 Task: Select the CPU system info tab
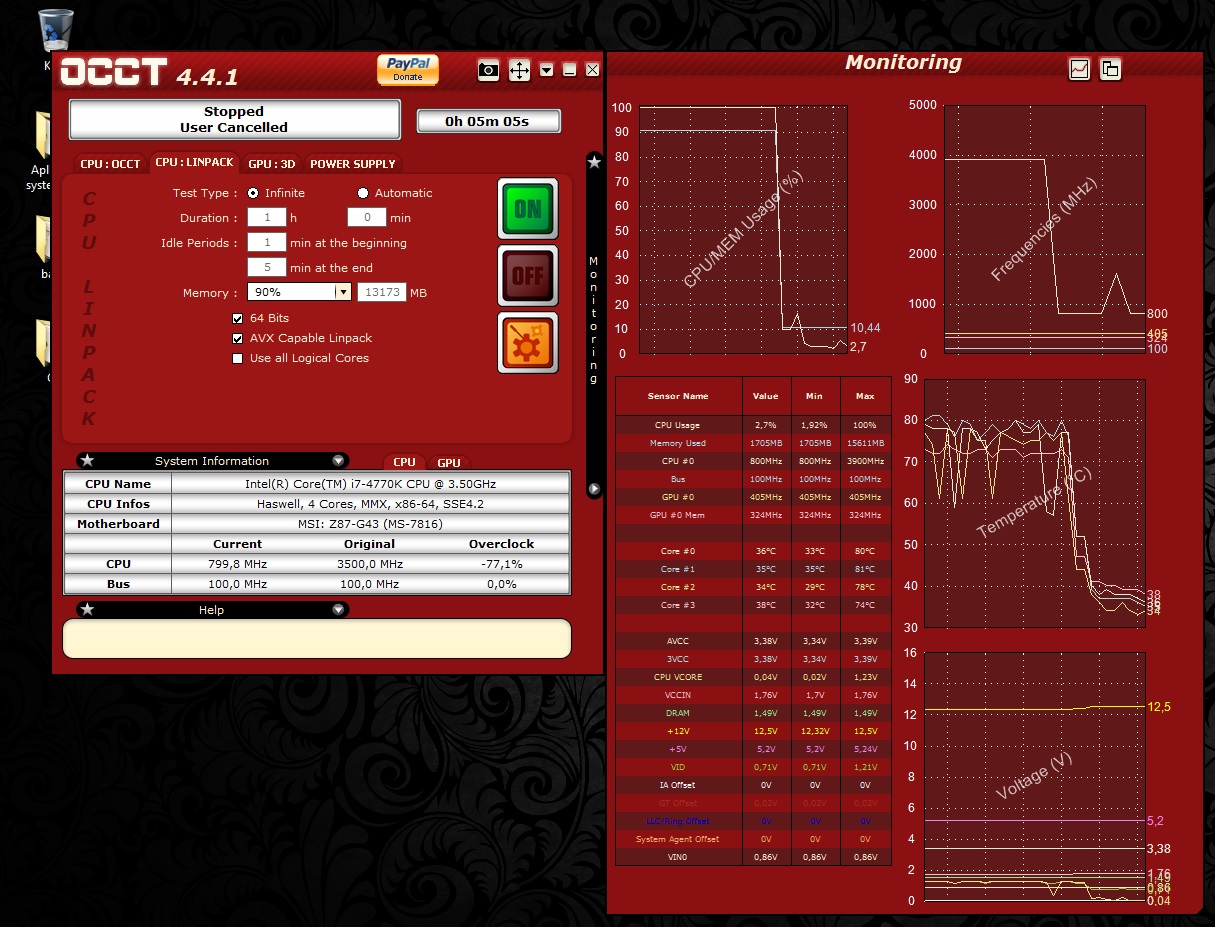pos(404,462)
